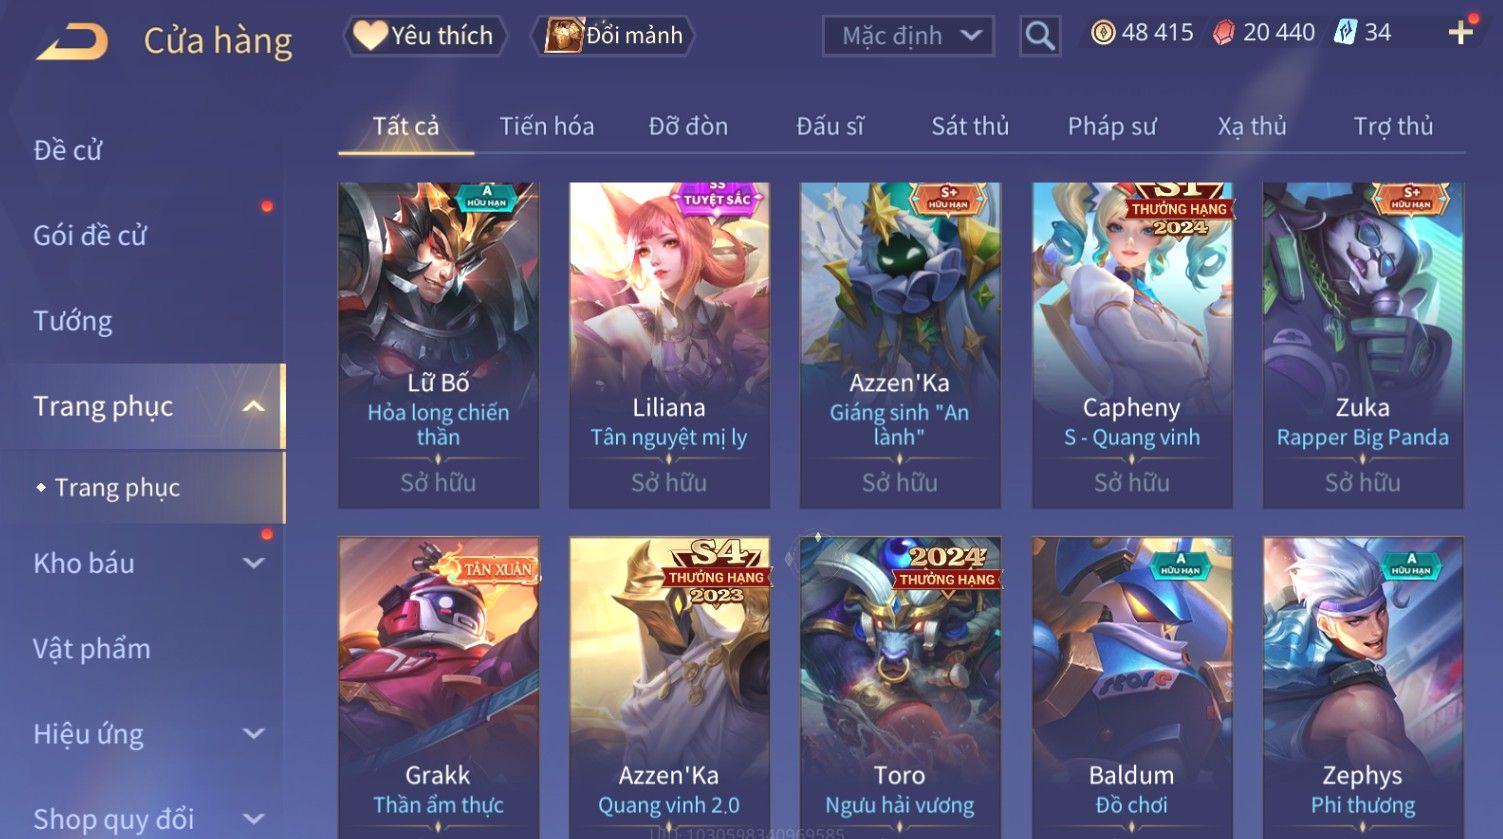This screenshot has width=1503, height=839.
Task: Open Đổi mảnh chest exchange
Action: [613, 36]
